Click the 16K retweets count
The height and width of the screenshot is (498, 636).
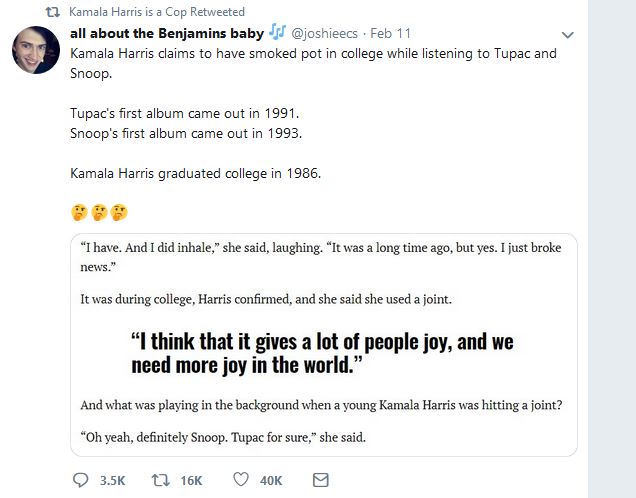(191, 481)
